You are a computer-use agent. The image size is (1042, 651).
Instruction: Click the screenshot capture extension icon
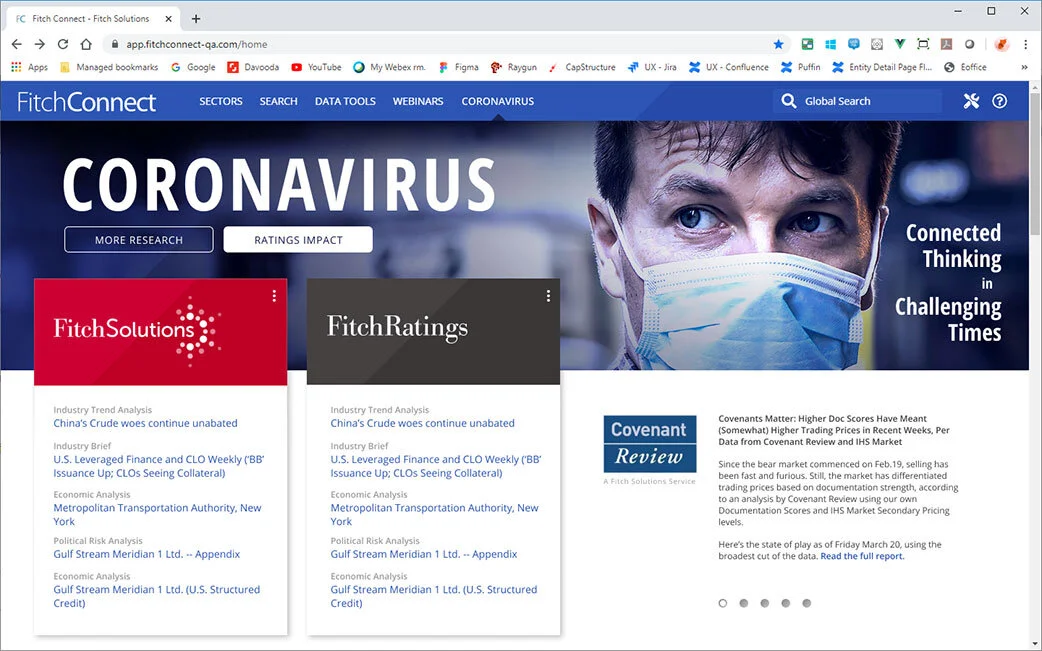point(923,44)
